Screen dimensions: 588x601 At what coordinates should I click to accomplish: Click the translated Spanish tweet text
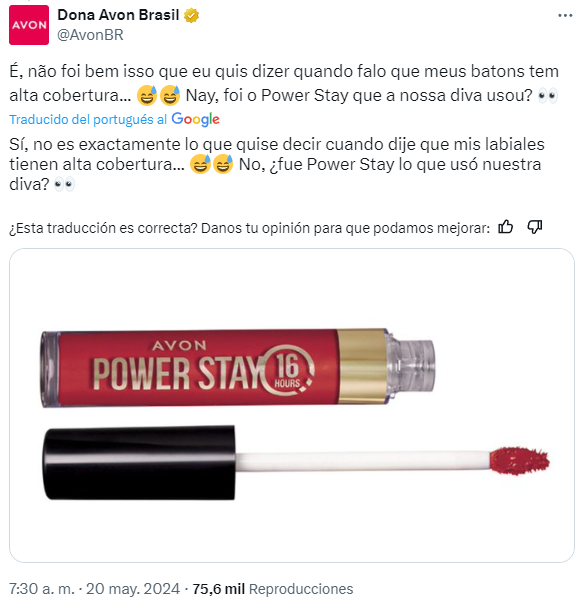tap(277, 164)
